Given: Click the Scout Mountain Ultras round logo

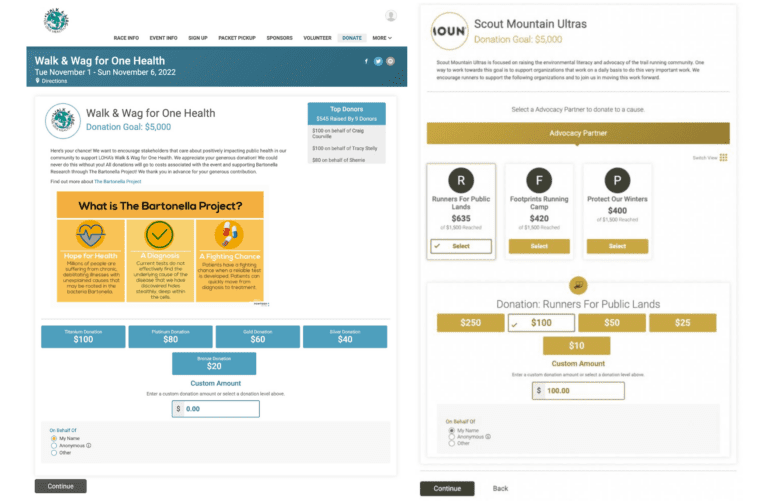Looking at the screenshot, I should [x=449, y=31].
